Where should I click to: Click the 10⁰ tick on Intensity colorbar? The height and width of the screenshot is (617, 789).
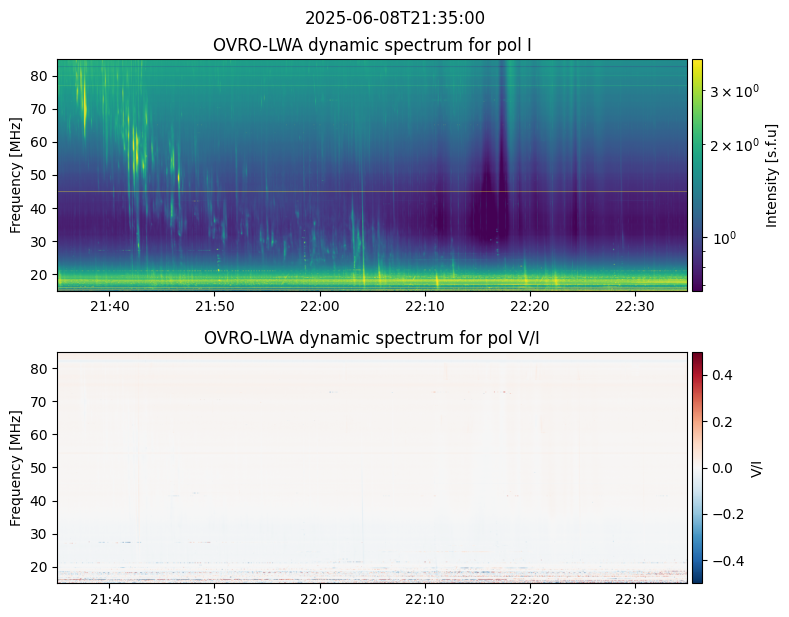[x=724, y=240]
